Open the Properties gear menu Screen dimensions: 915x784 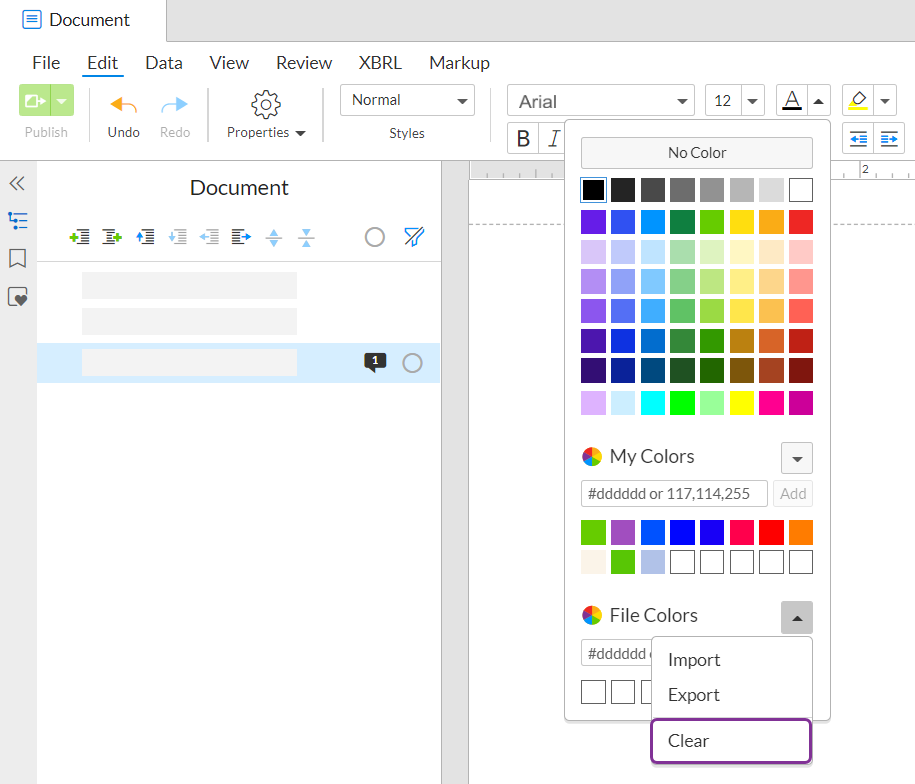266,115
